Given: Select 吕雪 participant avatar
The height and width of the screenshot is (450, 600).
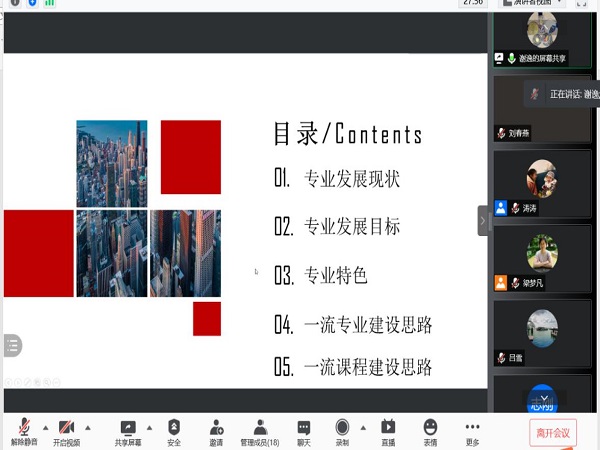Looking at the screenshot, I should tap(542, 328).
